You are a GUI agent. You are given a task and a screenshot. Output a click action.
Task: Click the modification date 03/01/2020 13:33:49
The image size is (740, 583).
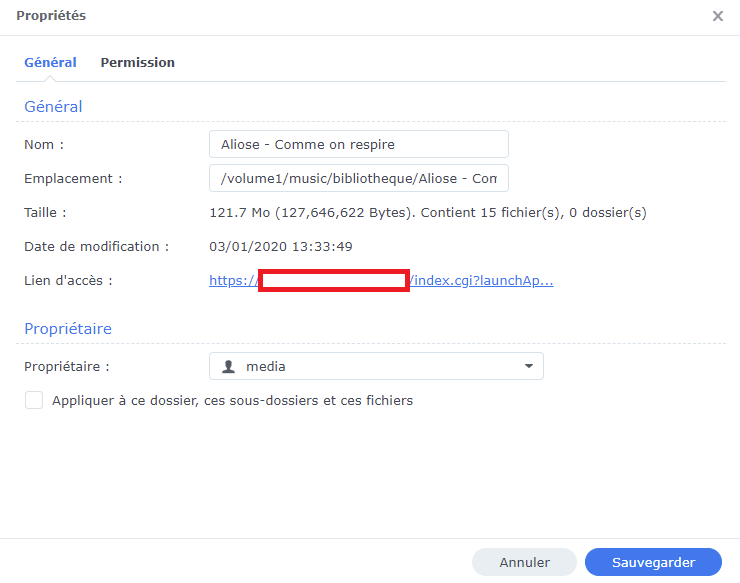(x=280, y=246)
